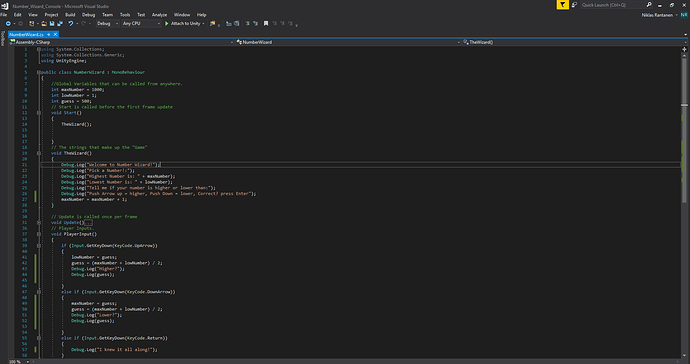Pin the NumberWizard.cs tab
Image resolution: width=690 pixels, height=364 pixels.
pyautogui.click(x=48, y=34)
